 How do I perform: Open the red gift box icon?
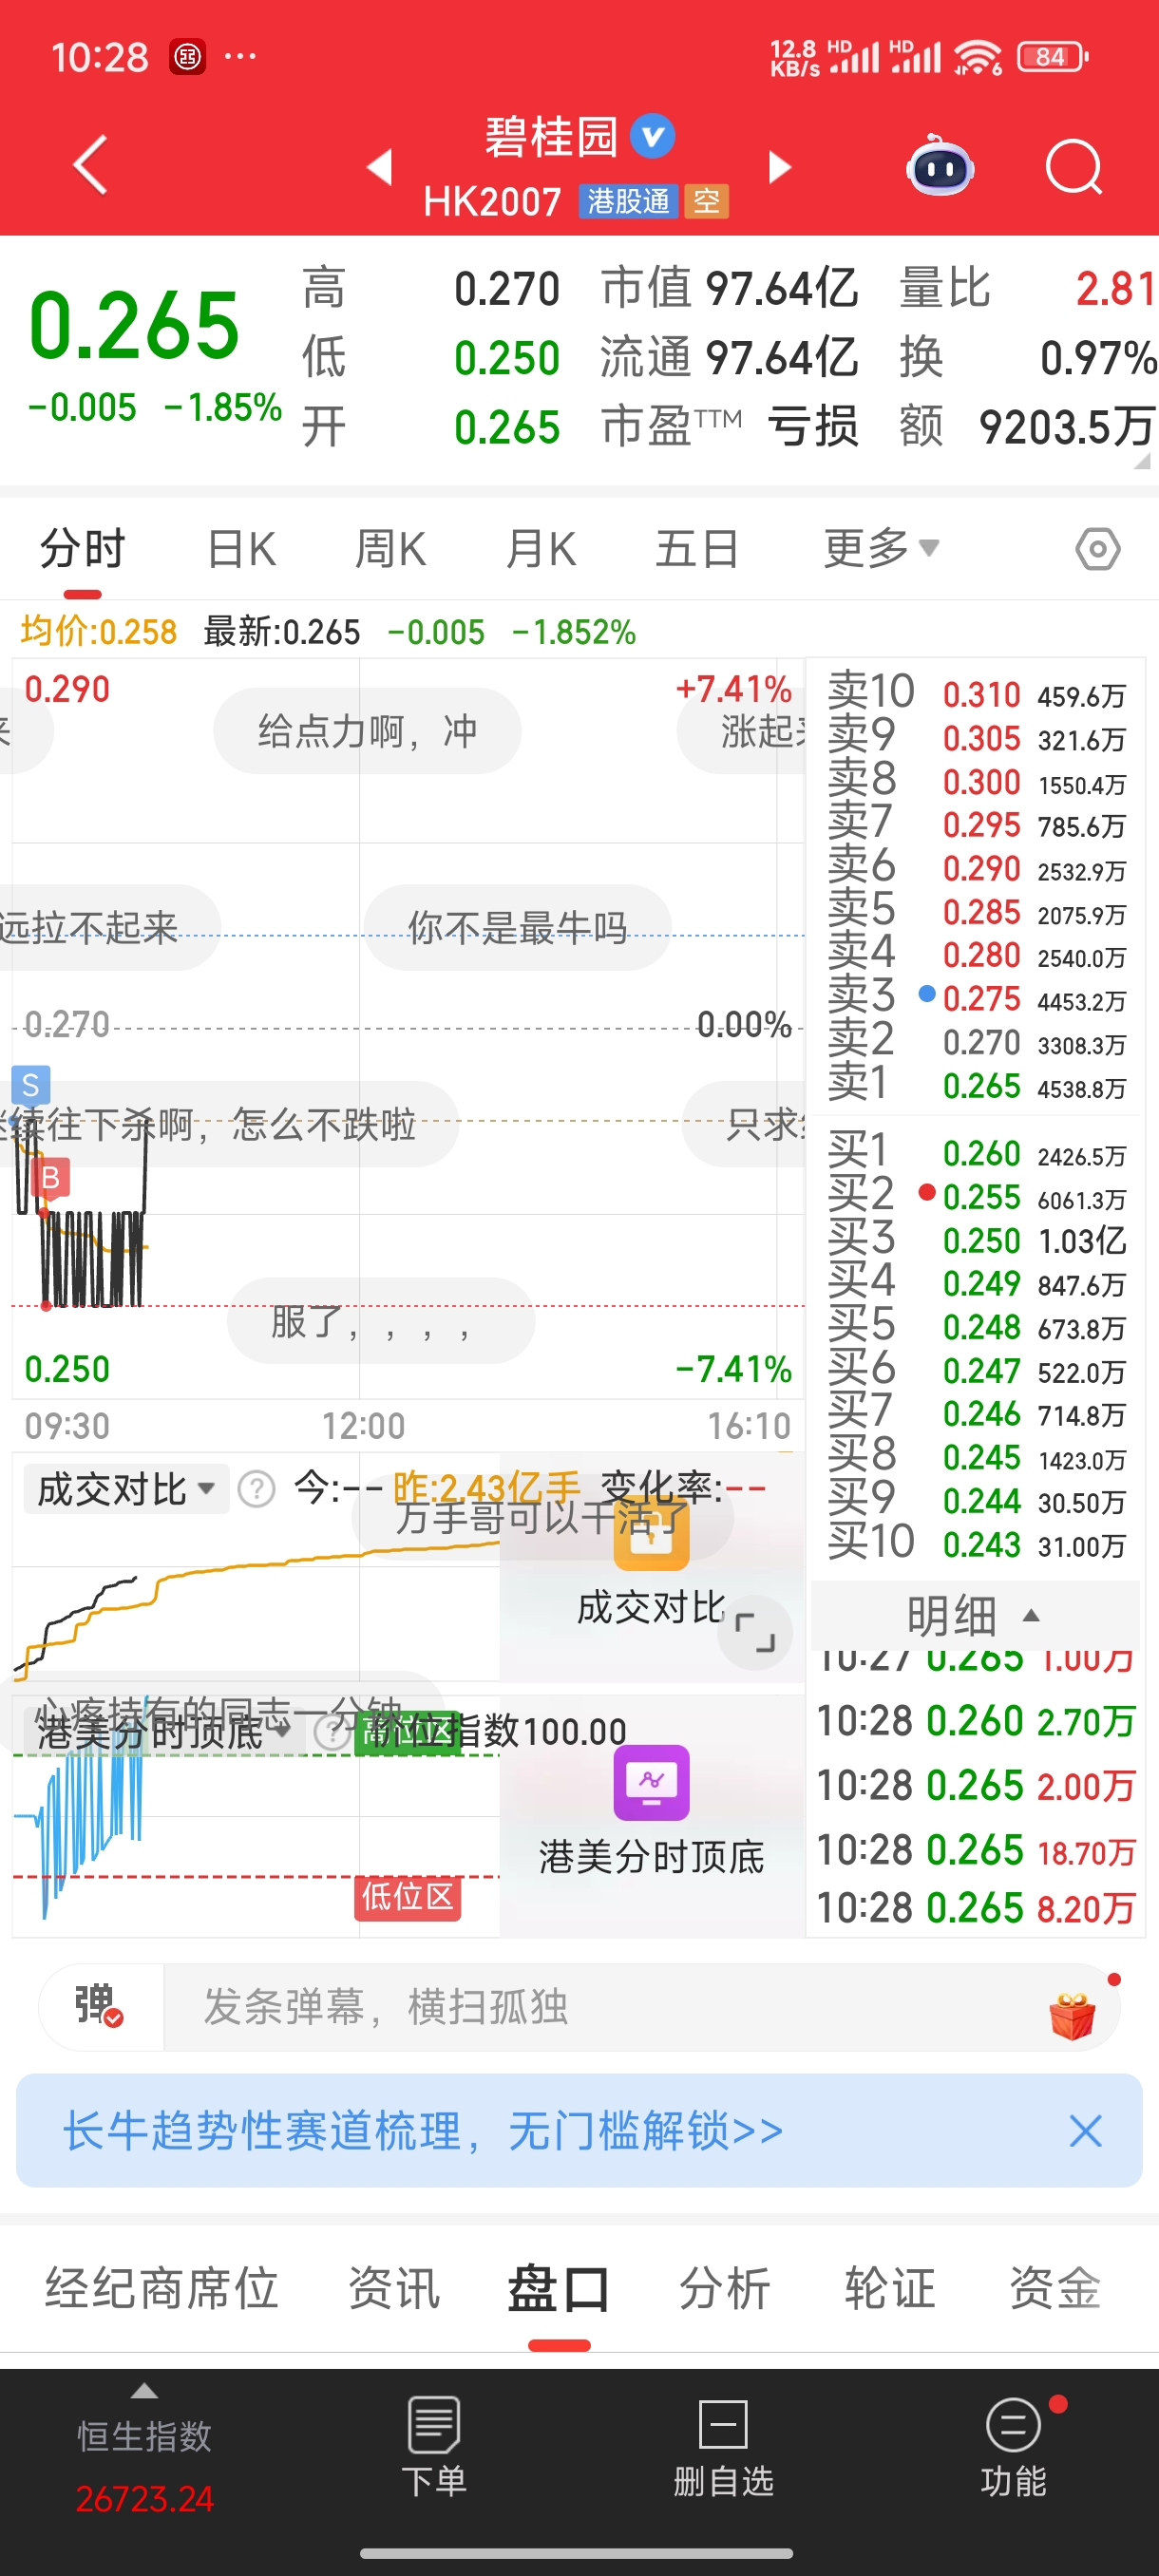[x=1073, y=2016]
